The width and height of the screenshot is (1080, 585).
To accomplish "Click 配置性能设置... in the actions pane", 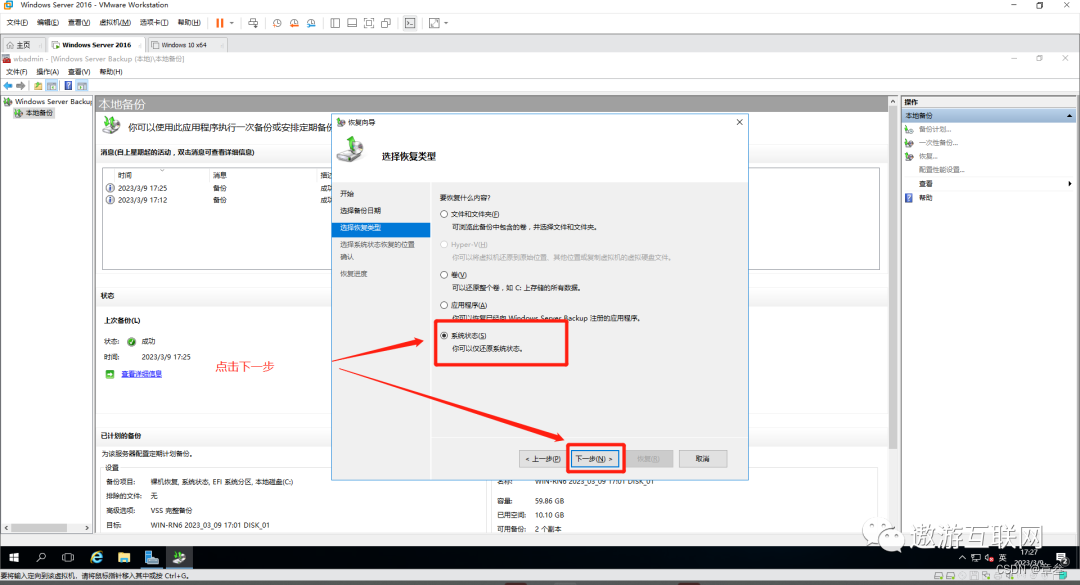I will pyautogui.click(x=942, y=170).
